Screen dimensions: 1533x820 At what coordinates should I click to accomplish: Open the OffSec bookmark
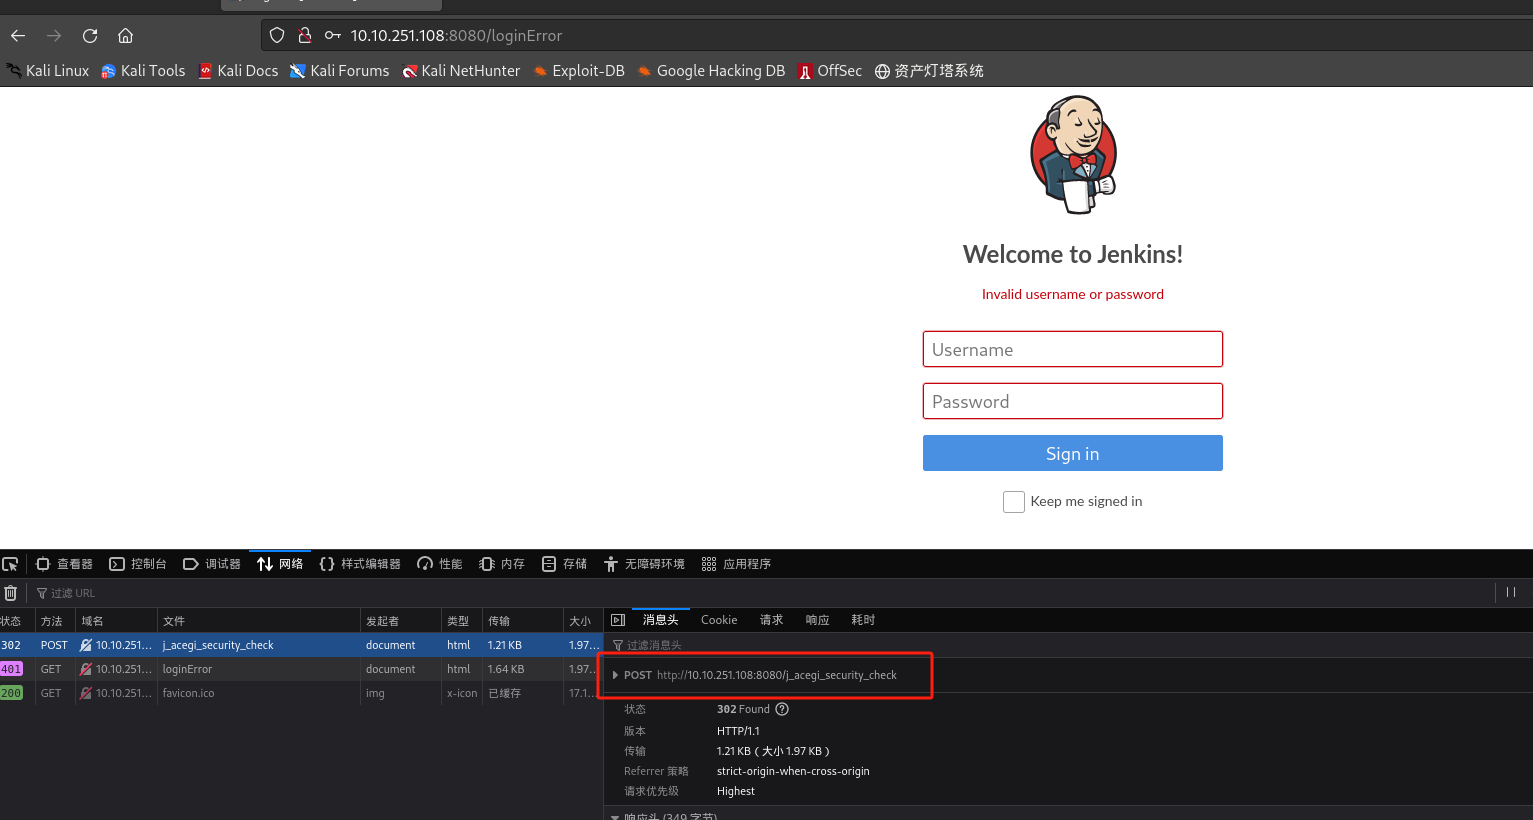coord(830,71)
